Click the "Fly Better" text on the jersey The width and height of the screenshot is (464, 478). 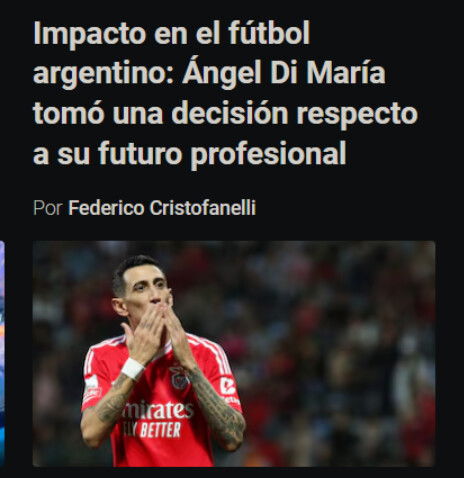[x=152, y=430]
